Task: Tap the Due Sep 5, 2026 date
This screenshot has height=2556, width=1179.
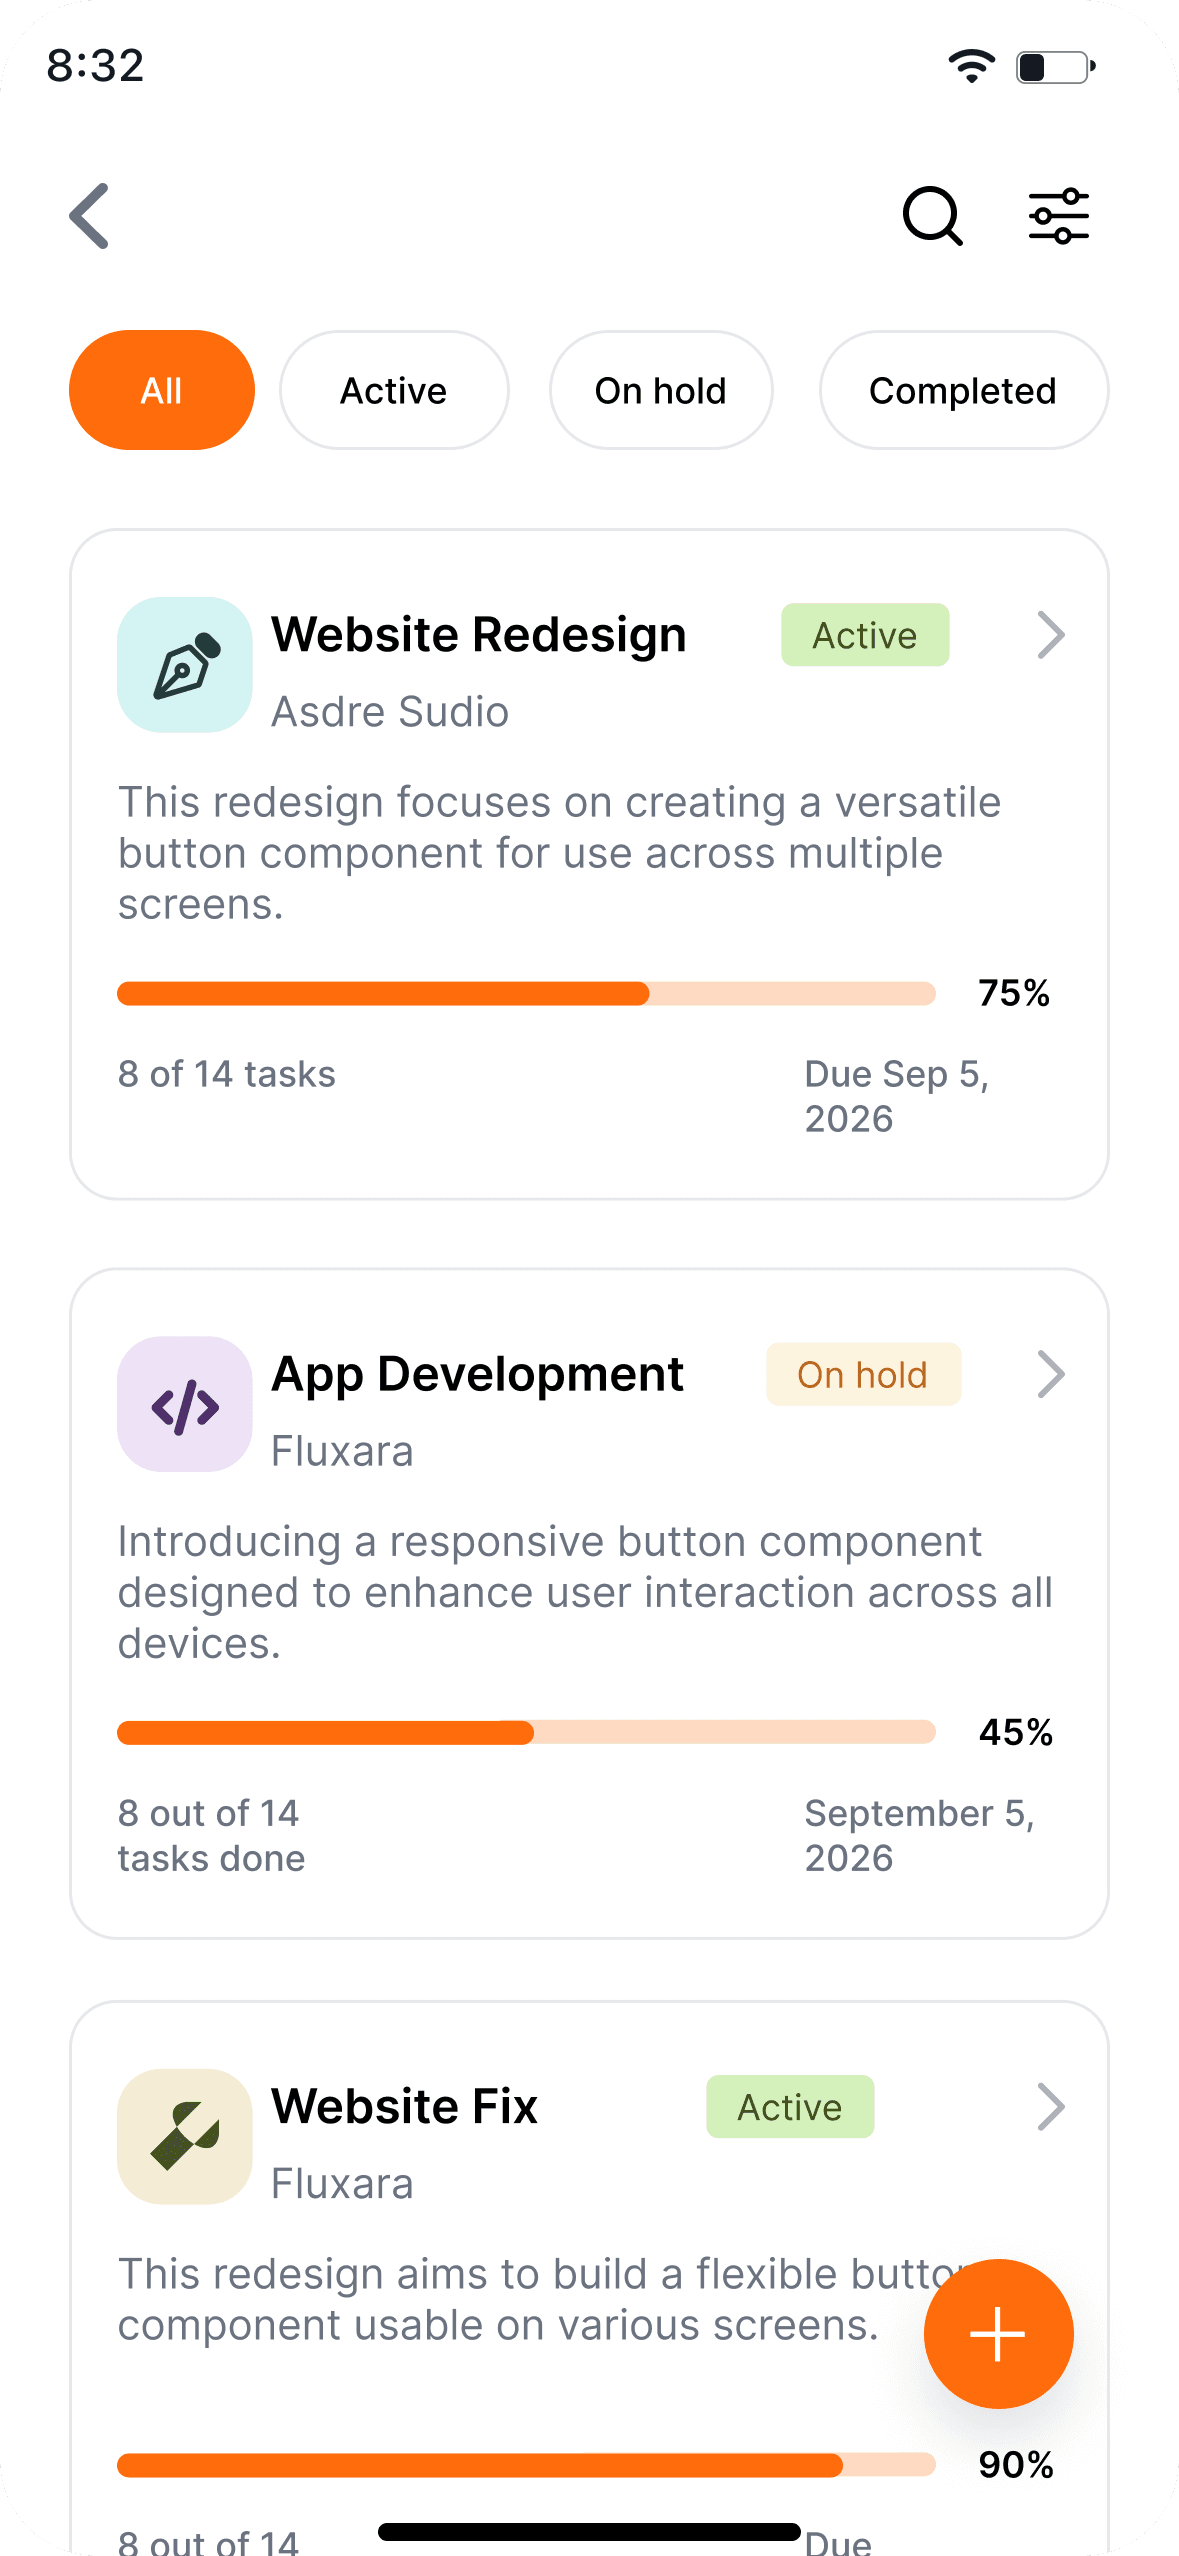Action: click(897, 1096)
